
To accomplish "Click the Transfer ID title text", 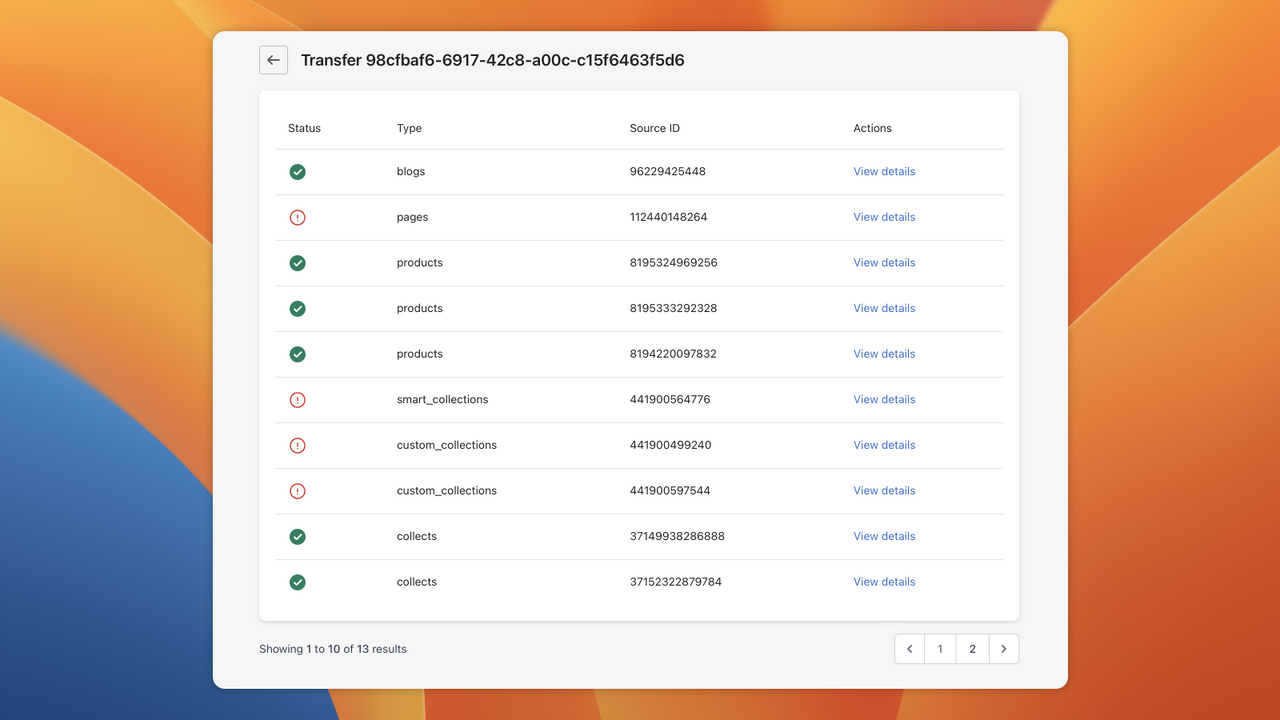I will tap(493, 60).
